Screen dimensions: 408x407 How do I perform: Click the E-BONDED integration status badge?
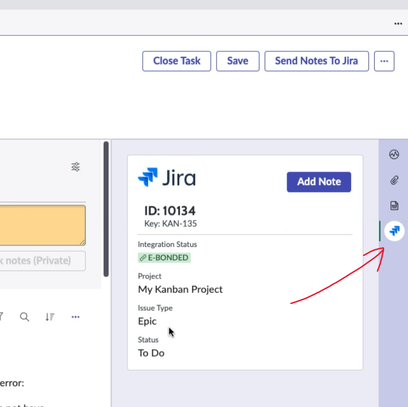click(x=164, y=258)
